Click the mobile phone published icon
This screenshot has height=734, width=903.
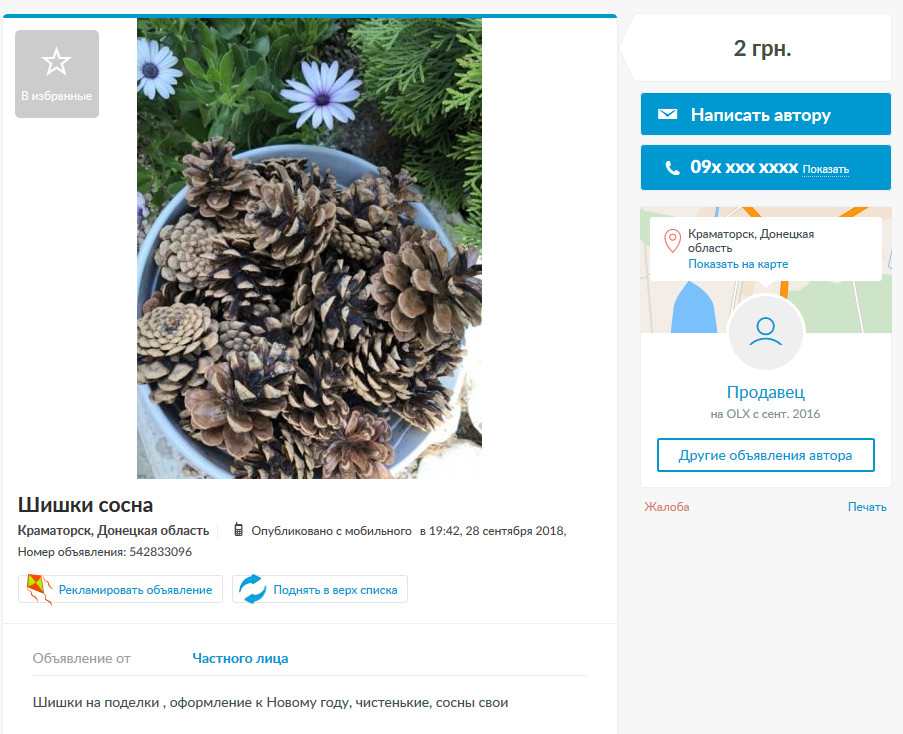pyautogui.click(x=238, y=530)
